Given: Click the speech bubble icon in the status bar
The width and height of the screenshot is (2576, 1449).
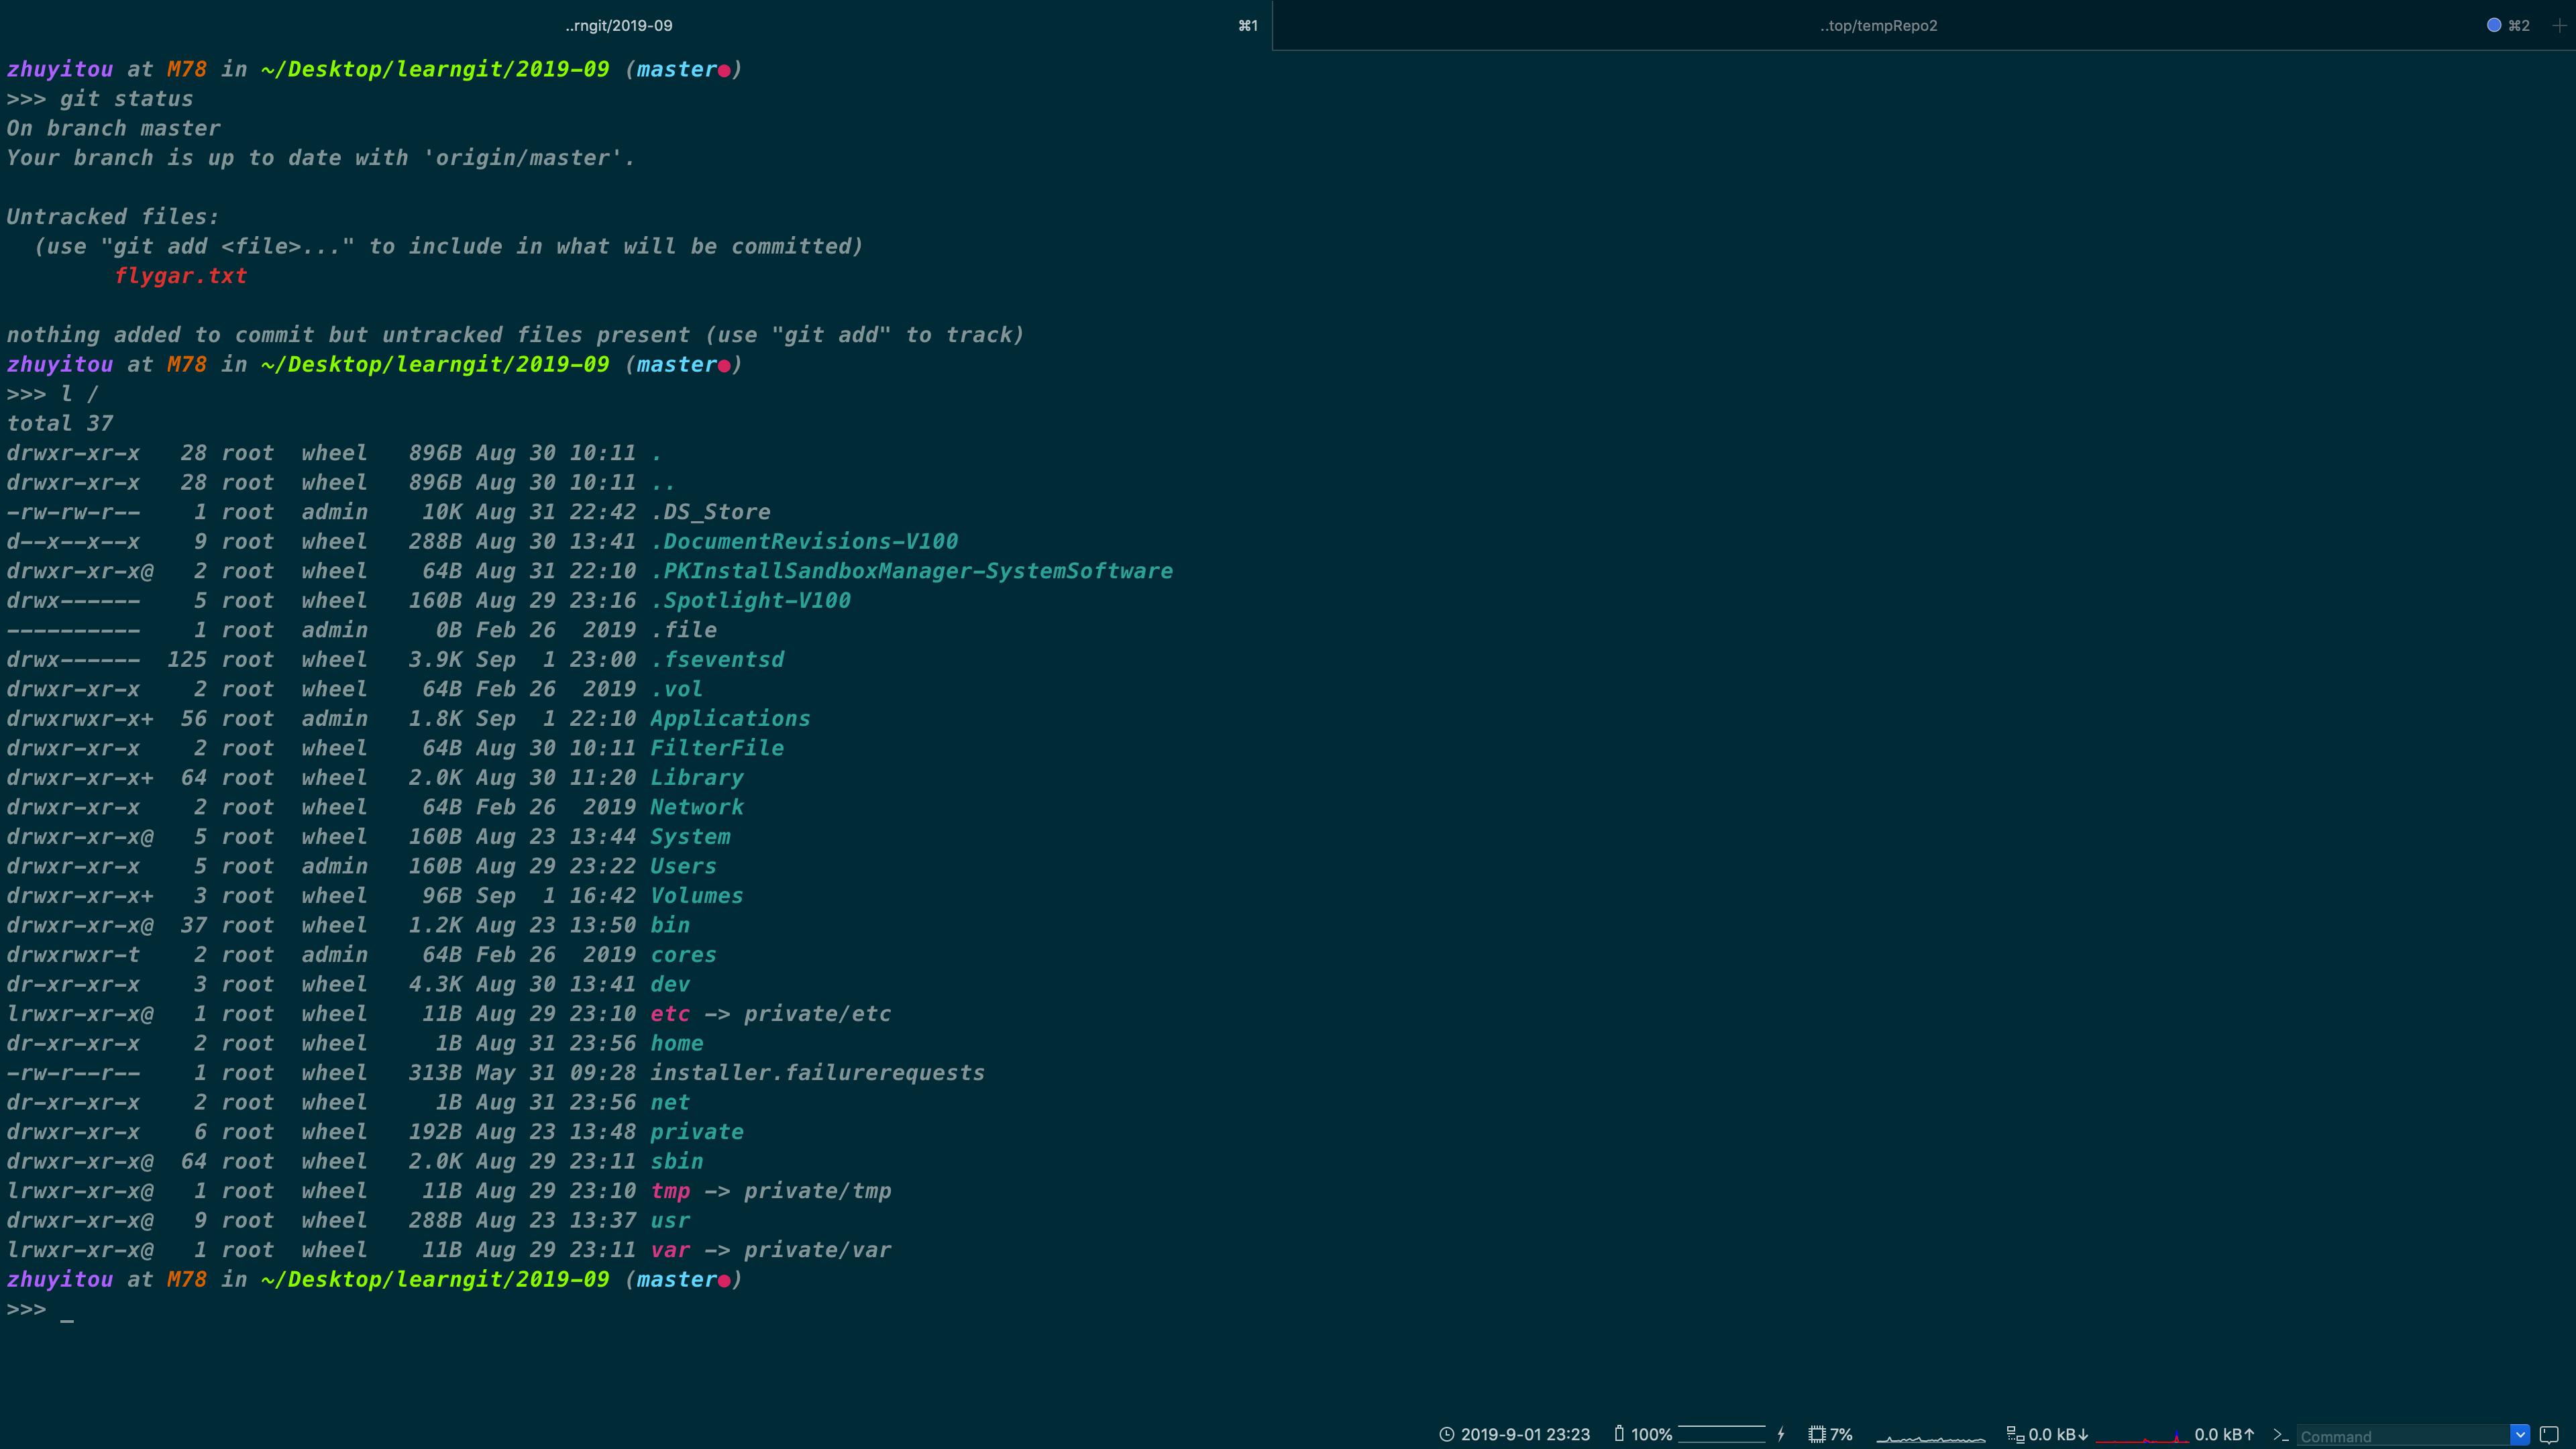Looking at the screenshot, I should 2550,1434.
